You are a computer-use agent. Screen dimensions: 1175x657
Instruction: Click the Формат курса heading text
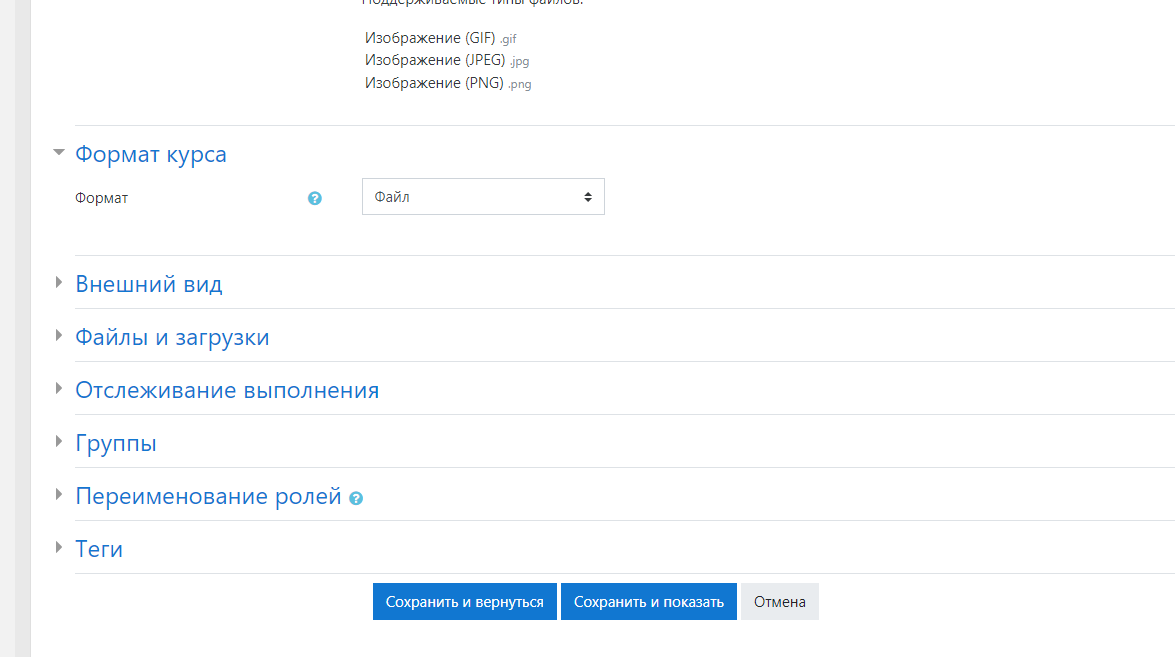(x=151, y=155)
